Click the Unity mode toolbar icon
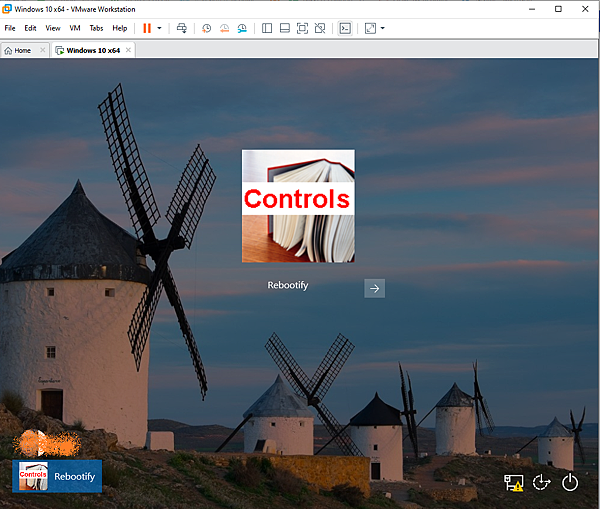This screenshot has width=600, height=509. point(320,28)
